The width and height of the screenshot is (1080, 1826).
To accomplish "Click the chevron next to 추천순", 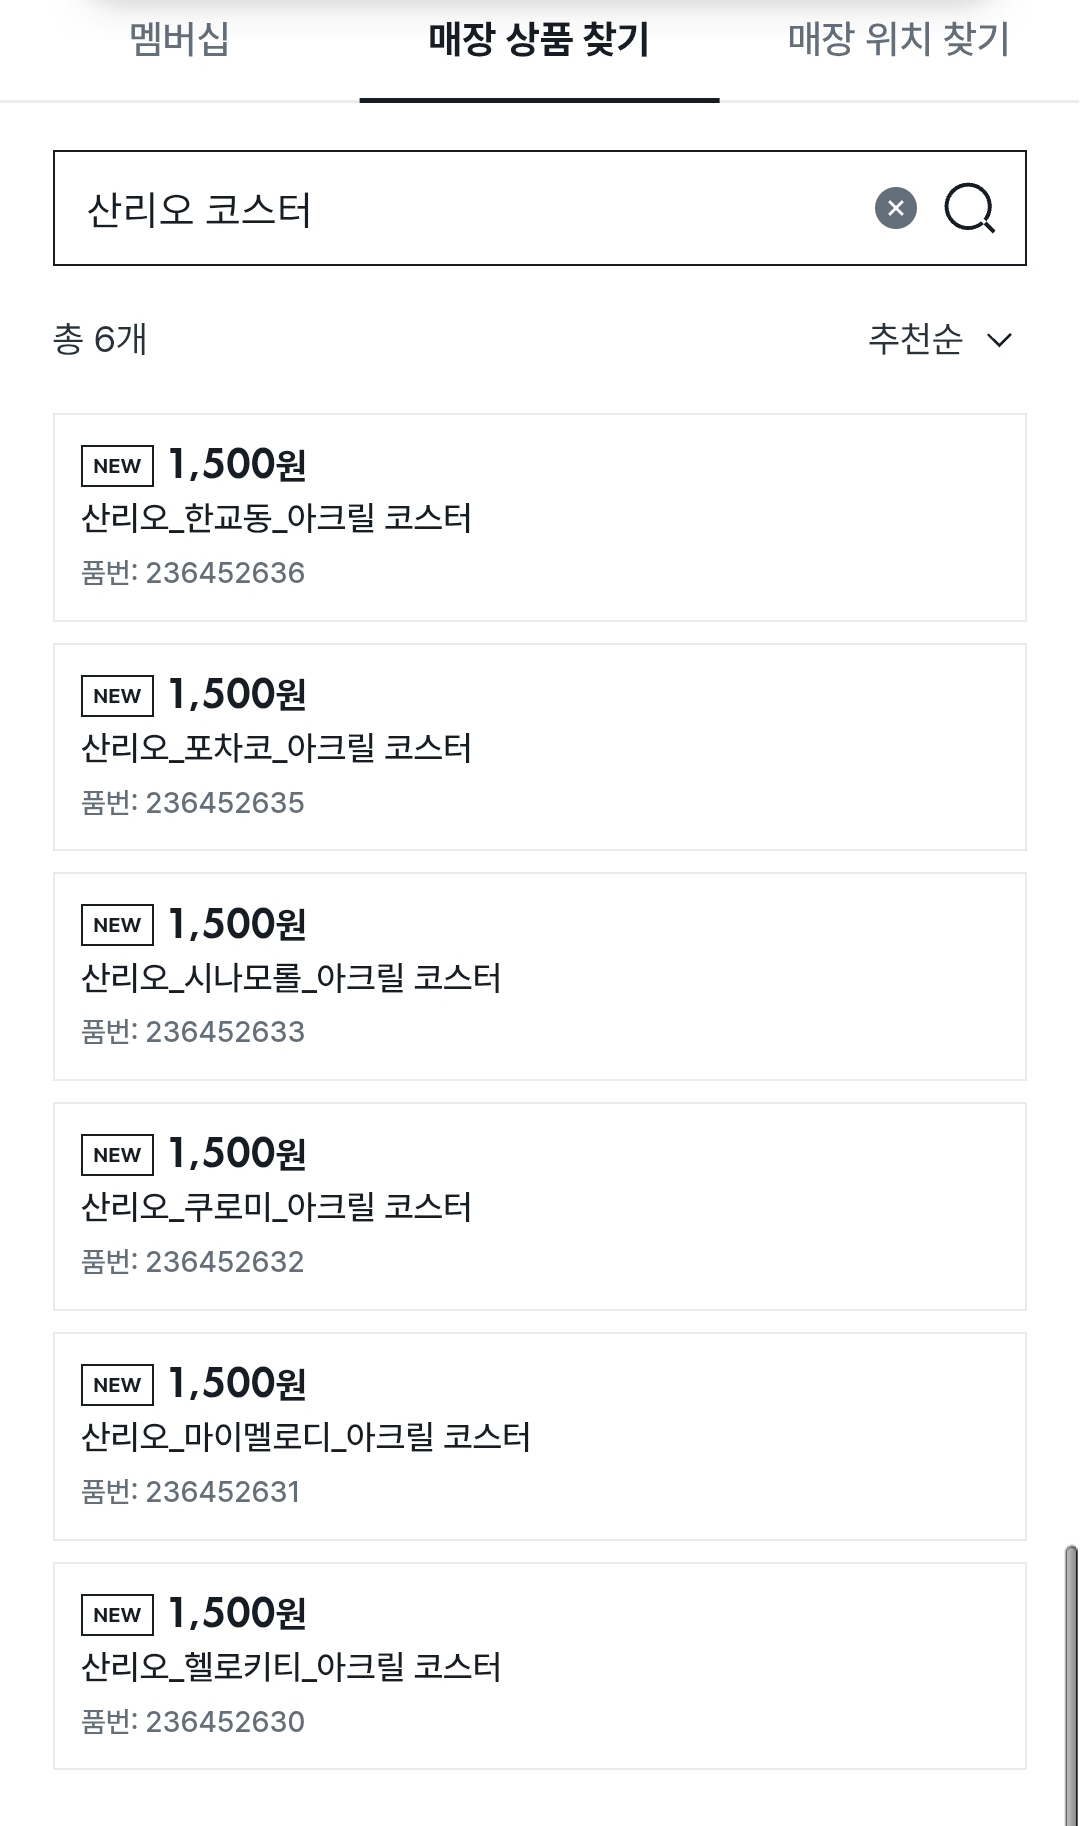I will pyautogui.click(x=999, y=340).
